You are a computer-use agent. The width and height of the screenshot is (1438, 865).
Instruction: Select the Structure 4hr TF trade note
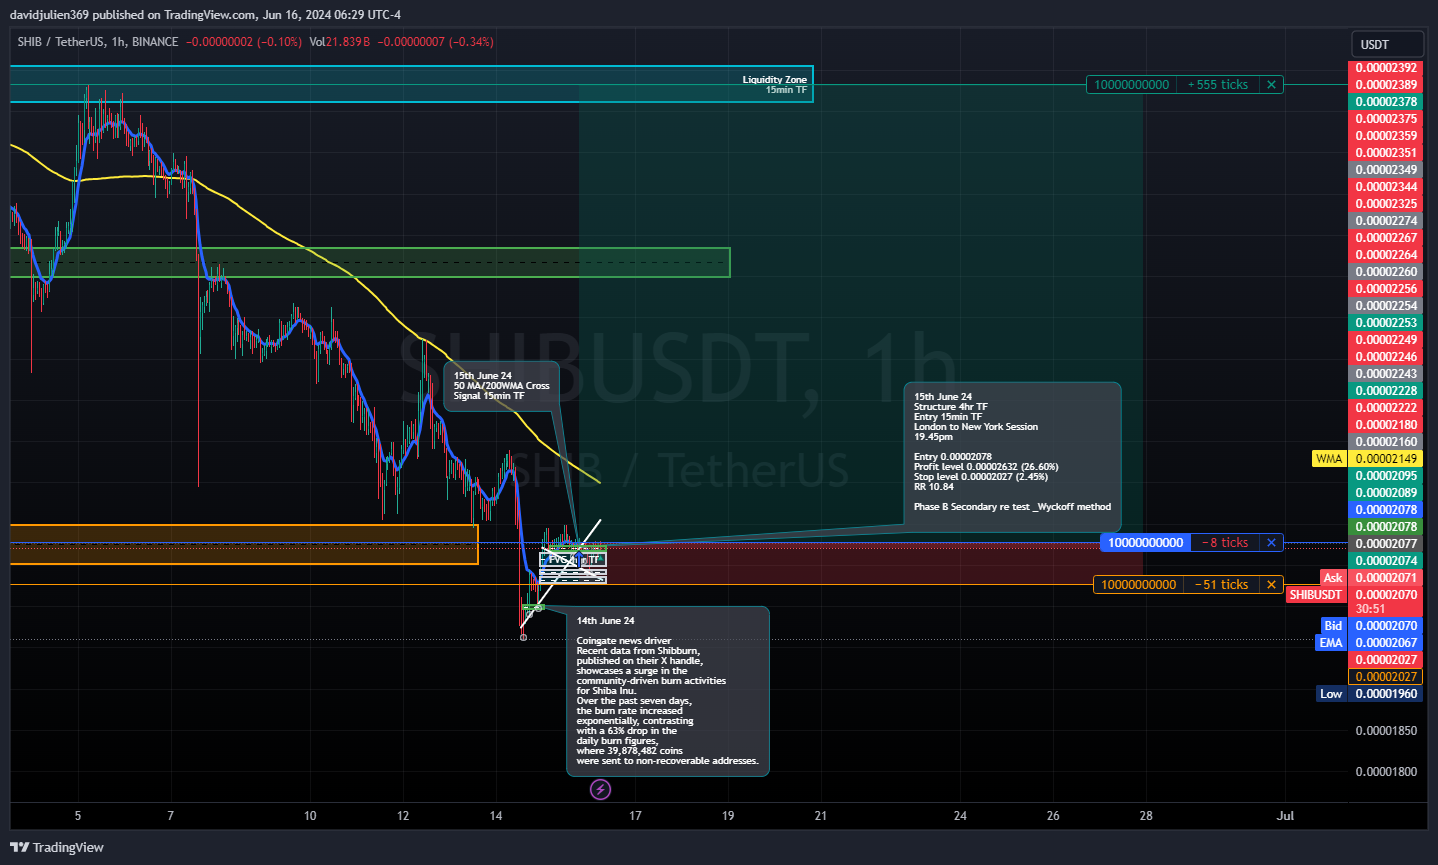1012,456
